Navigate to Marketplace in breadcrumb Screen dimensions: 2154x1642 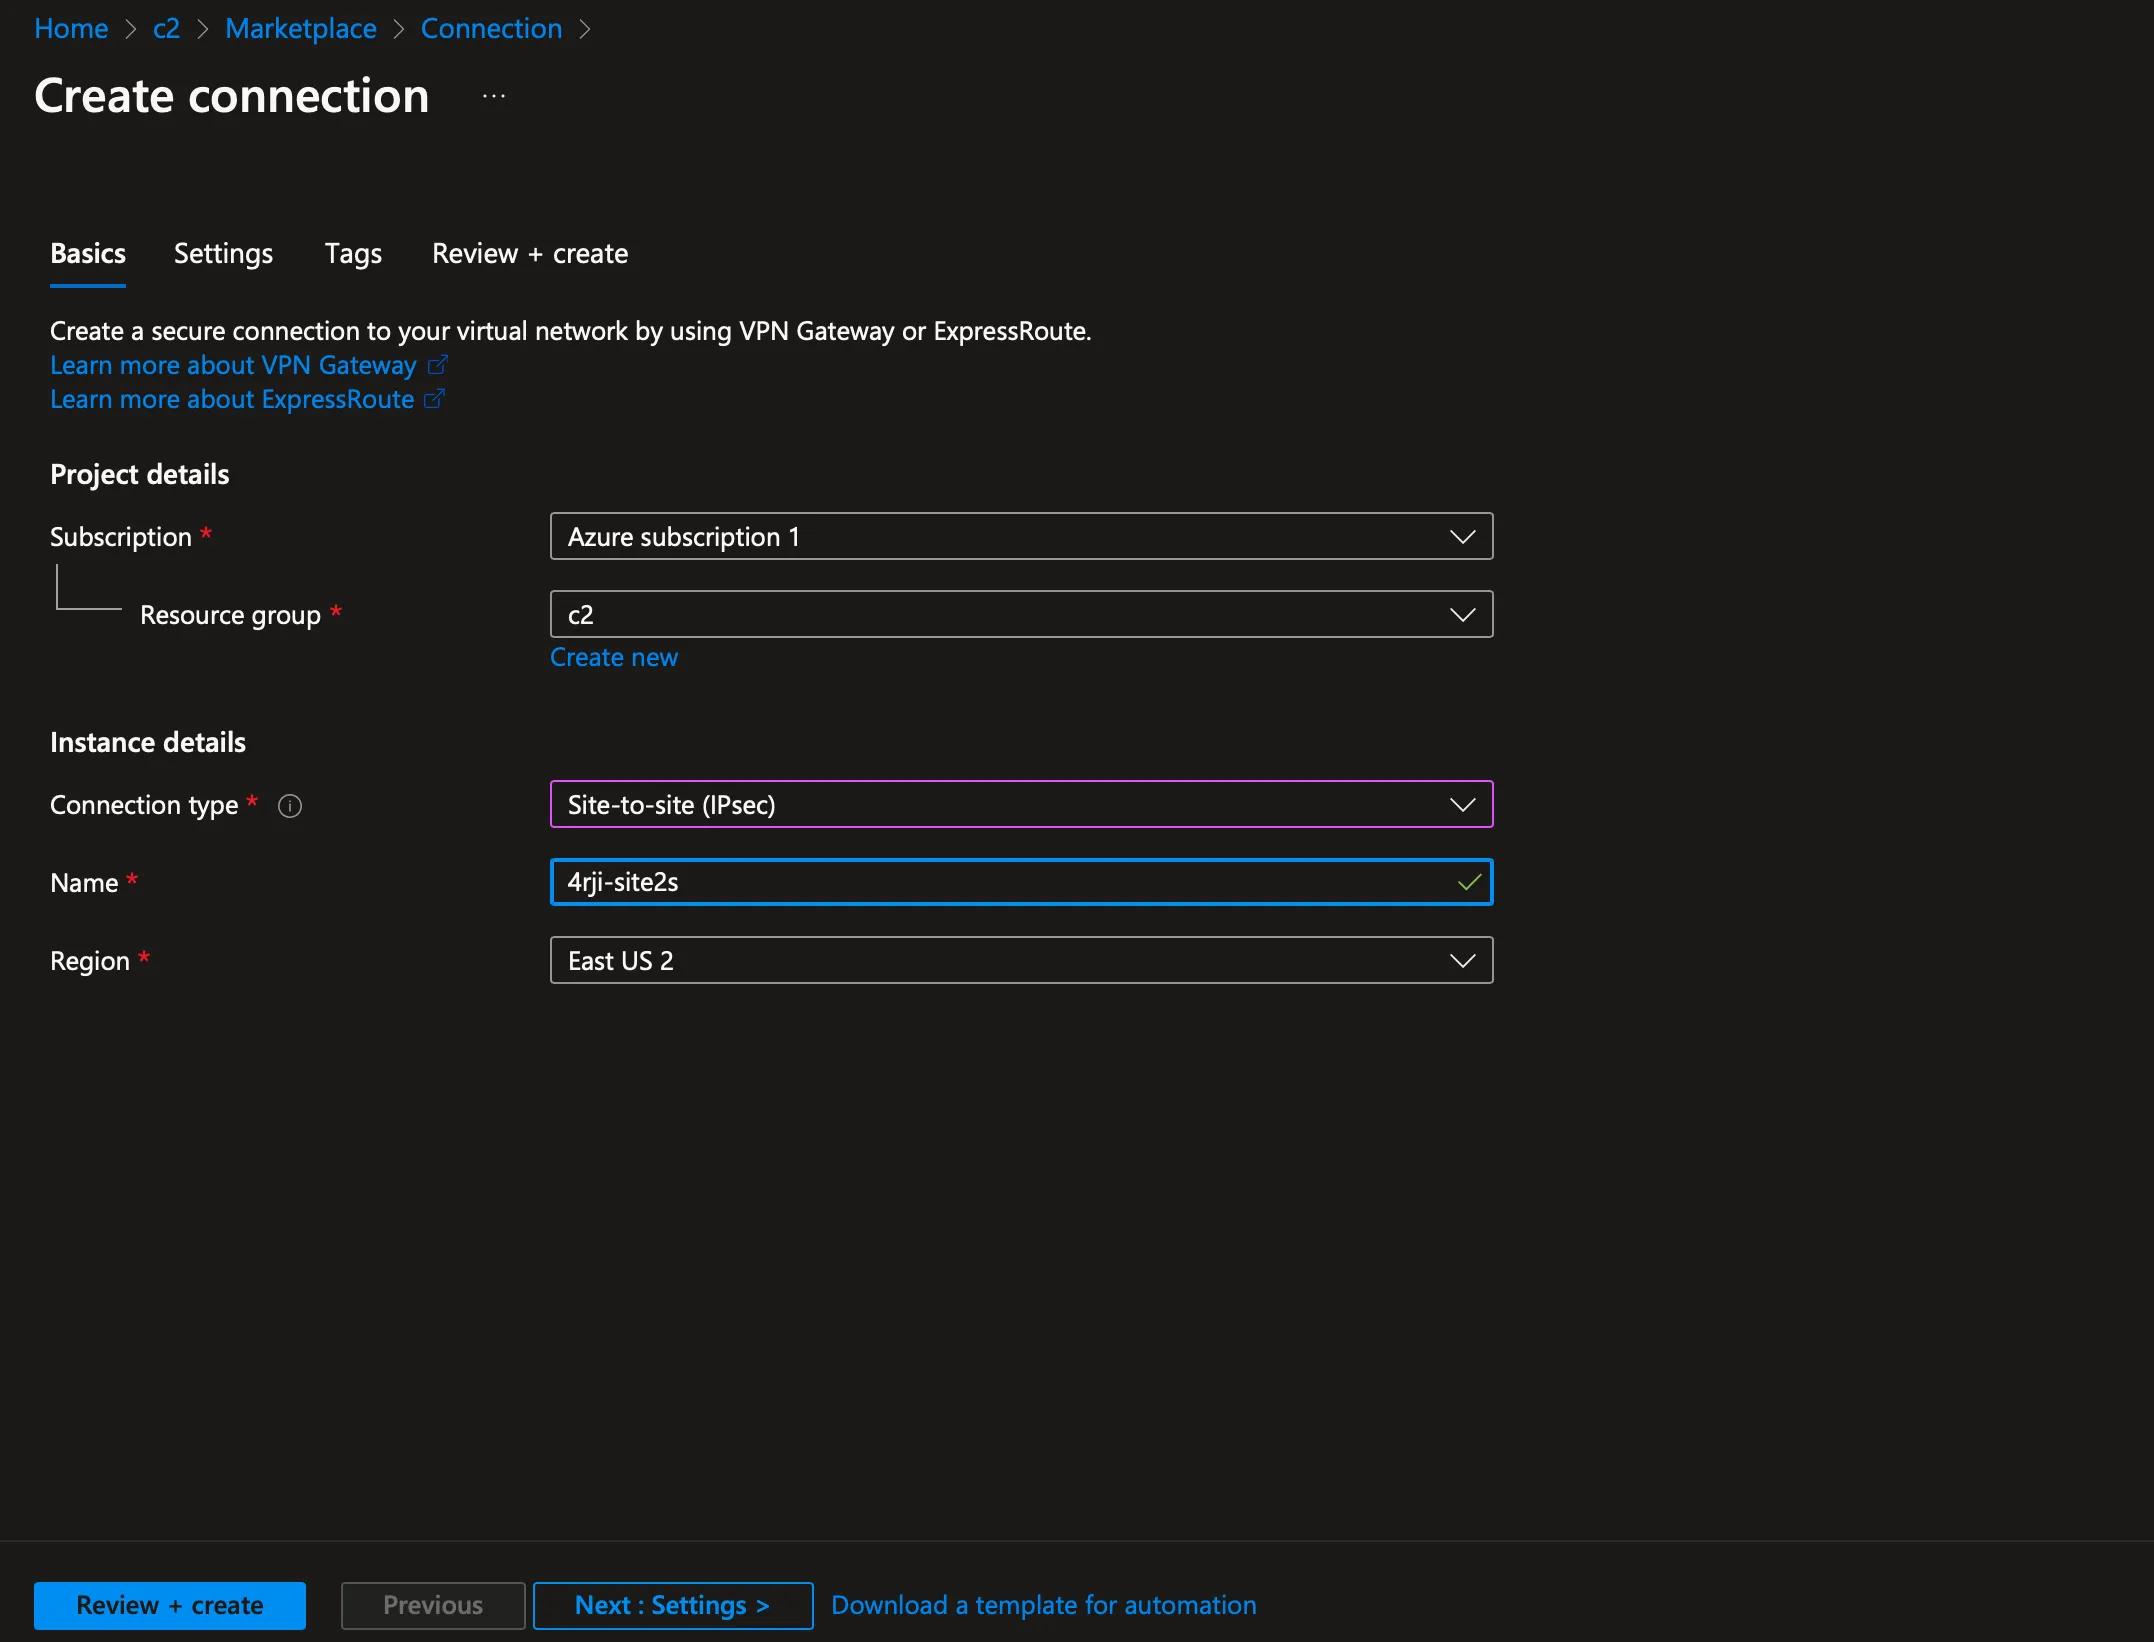[301, 28]
